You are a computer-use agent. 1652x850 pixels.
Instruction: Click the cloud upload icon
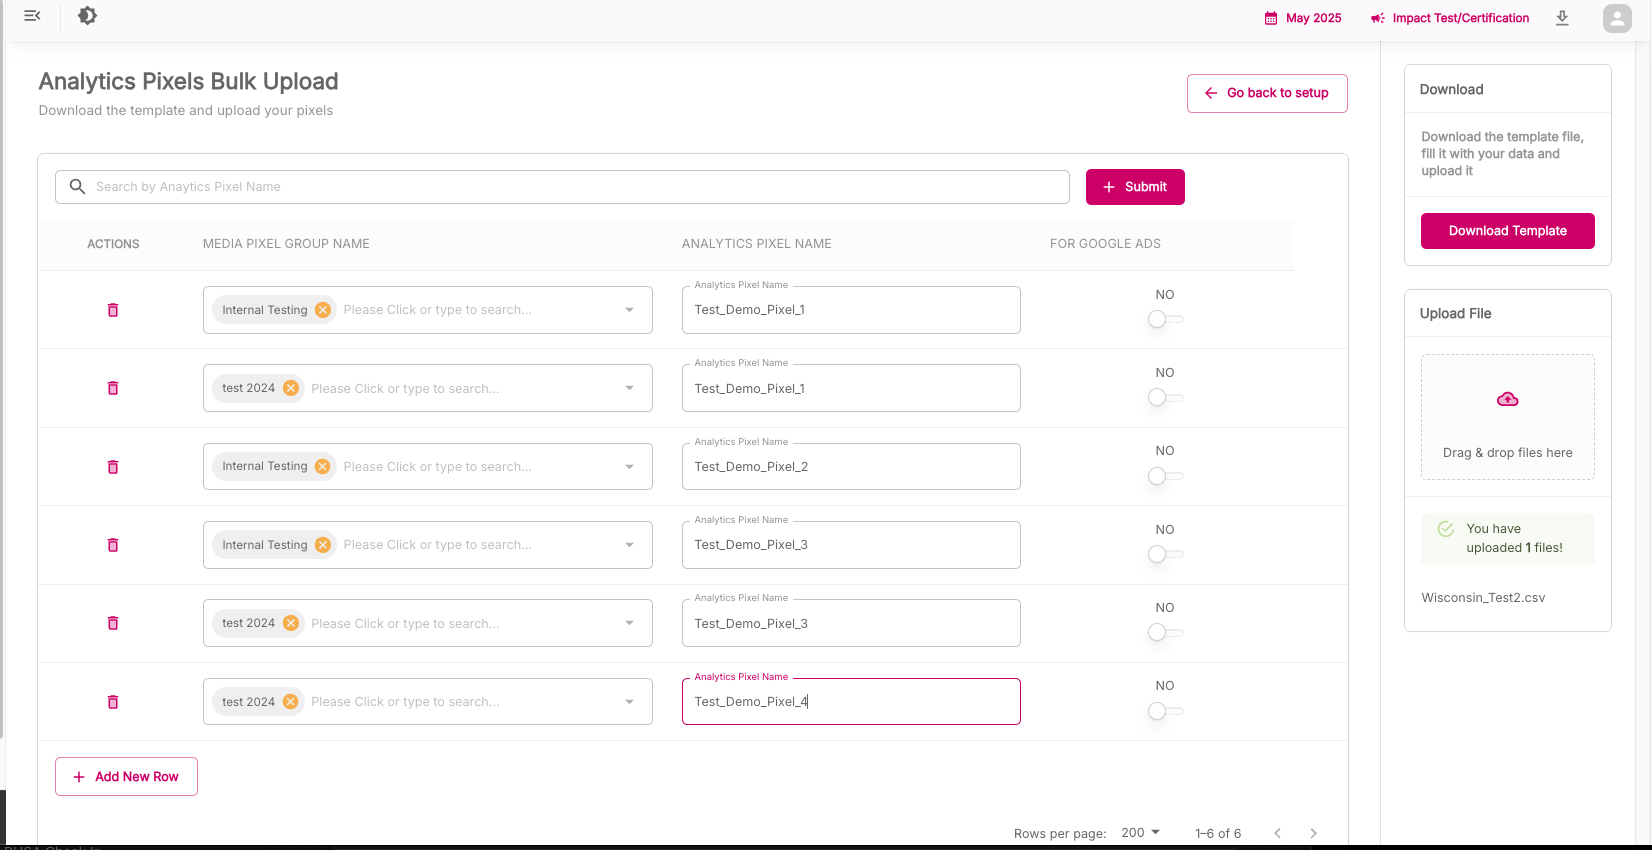[1507, 400]
